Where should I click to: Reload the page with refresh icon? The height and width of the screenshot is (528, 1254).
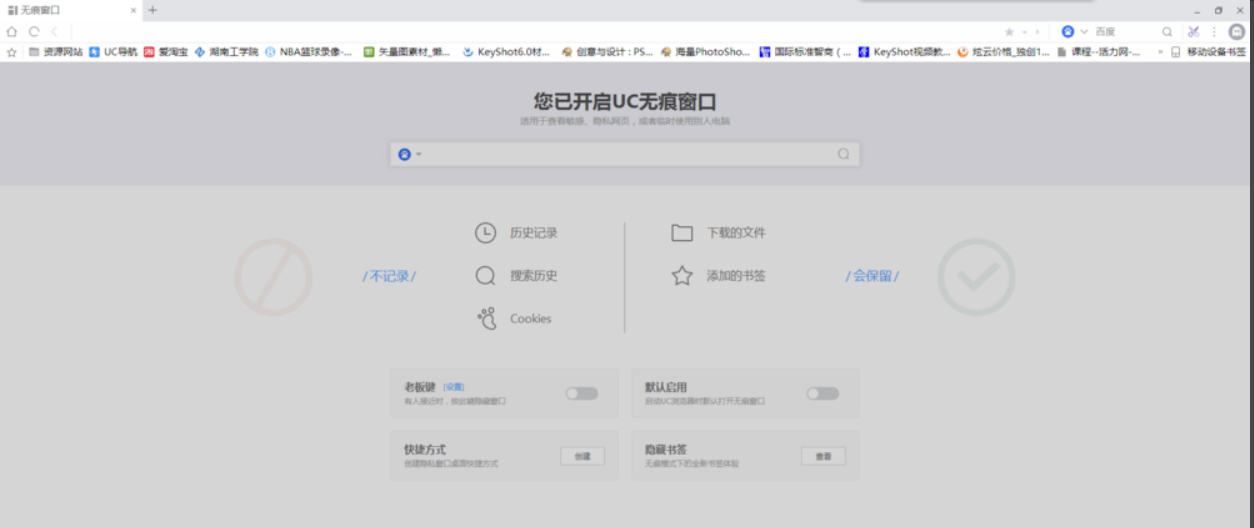coord(33,32)
